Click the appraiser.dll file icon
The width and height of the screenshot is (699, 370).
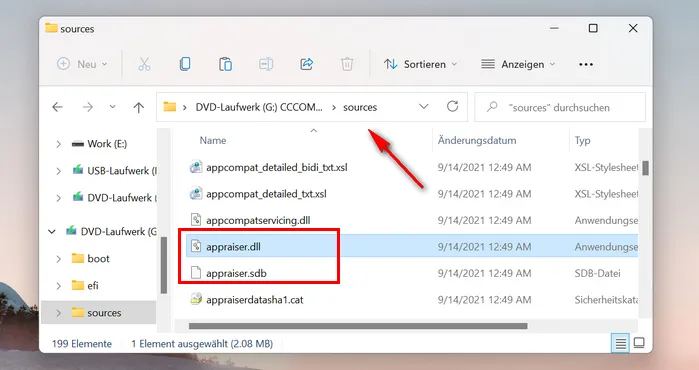click(196, 247)
